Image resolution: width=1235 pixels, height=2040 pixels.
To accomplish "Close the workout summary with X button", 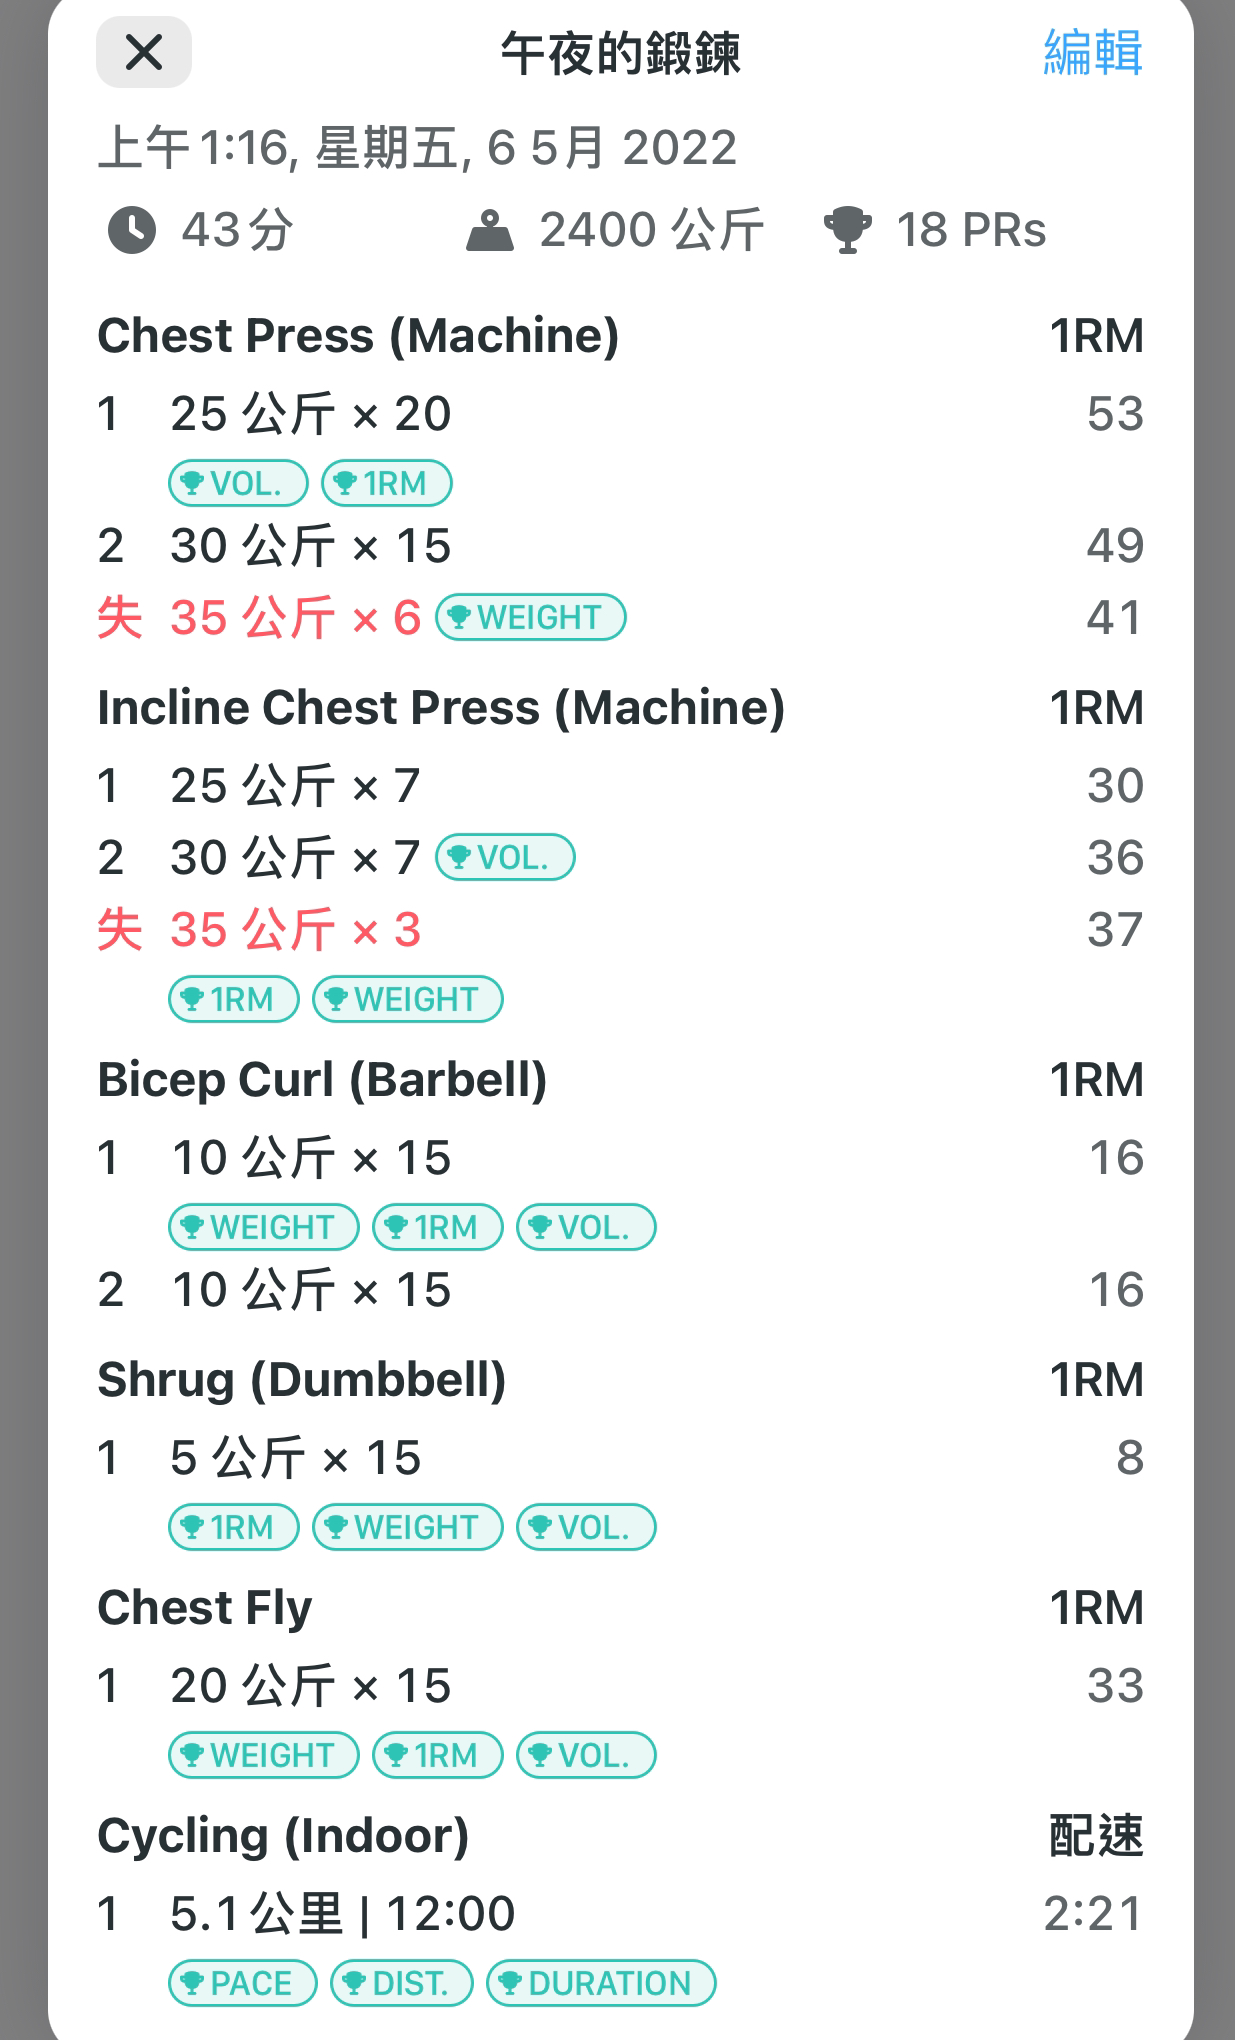I will point(144,52).
